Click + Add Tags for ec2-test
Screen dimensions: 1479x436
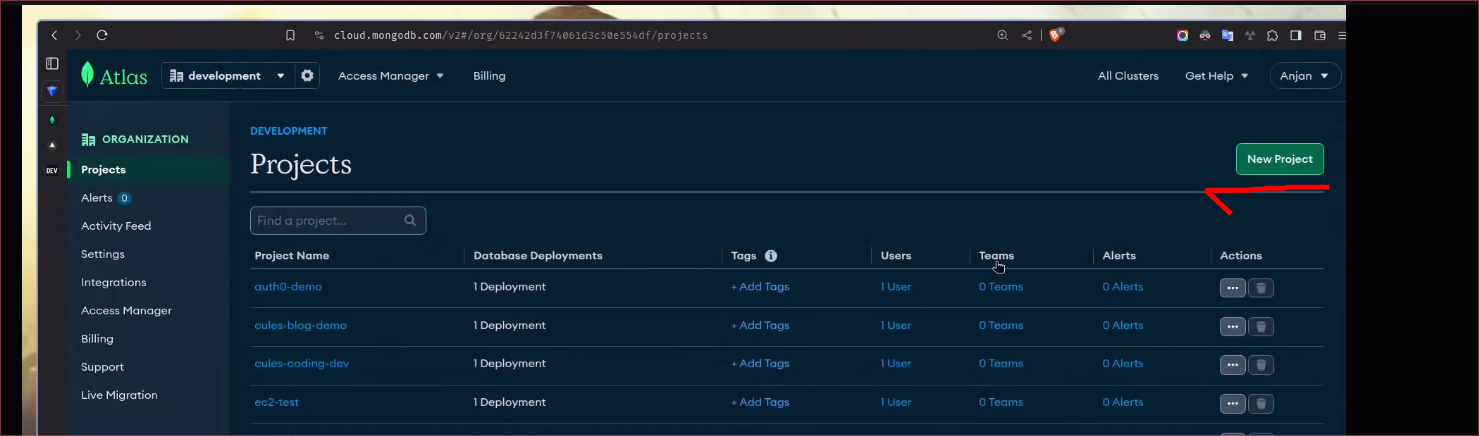[760, 402]
